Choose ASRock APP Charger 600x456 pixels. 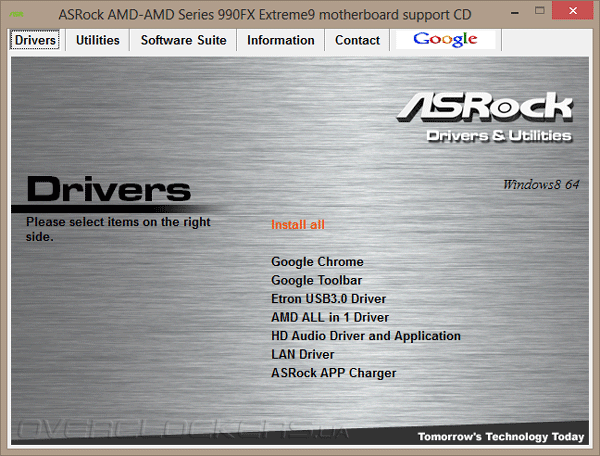coord(334,373)
